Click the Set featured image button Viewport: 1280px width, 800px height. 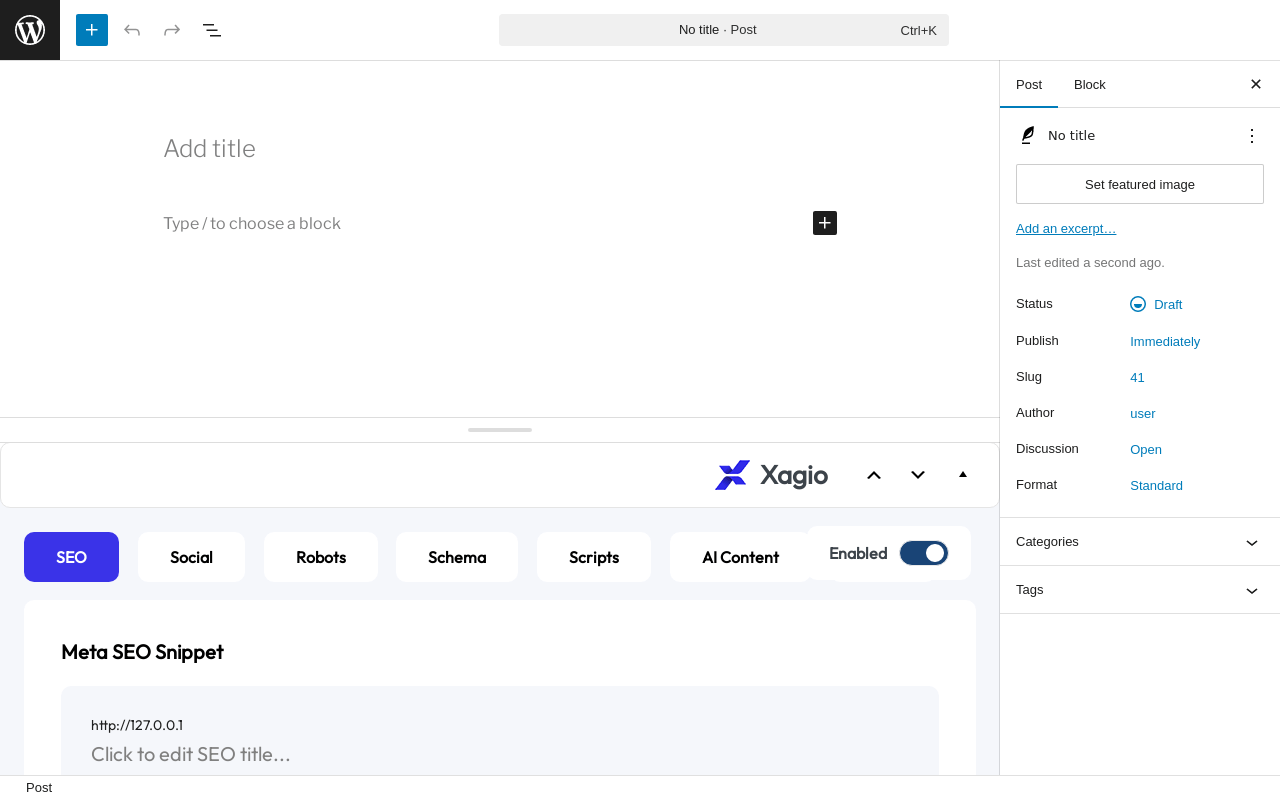[1140, 184]
